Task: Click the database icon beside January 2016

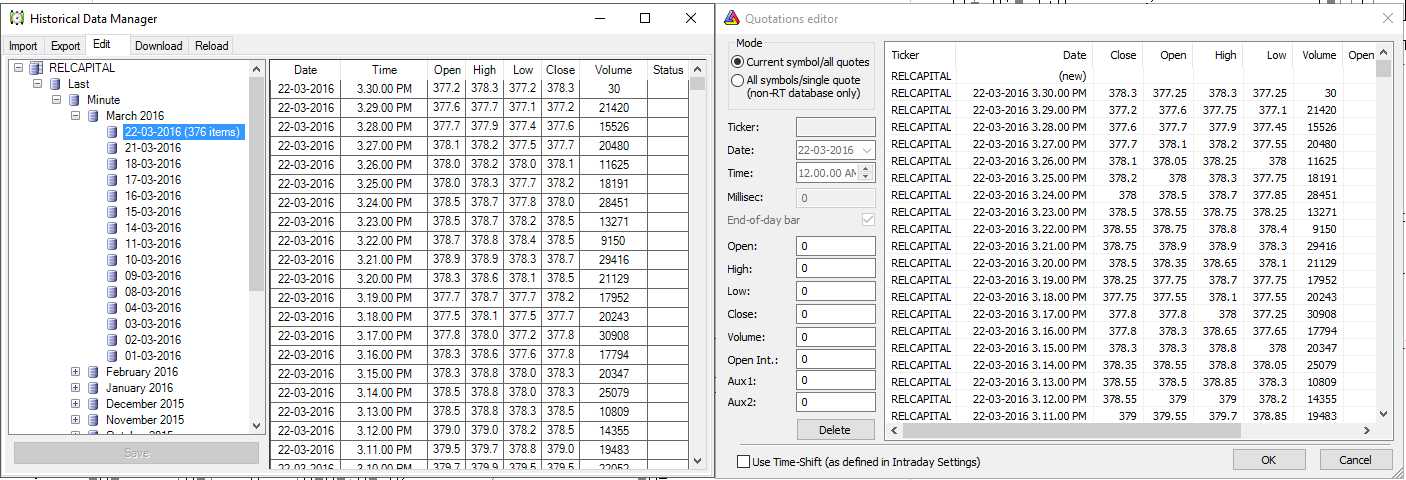Action: pos(94,388)
